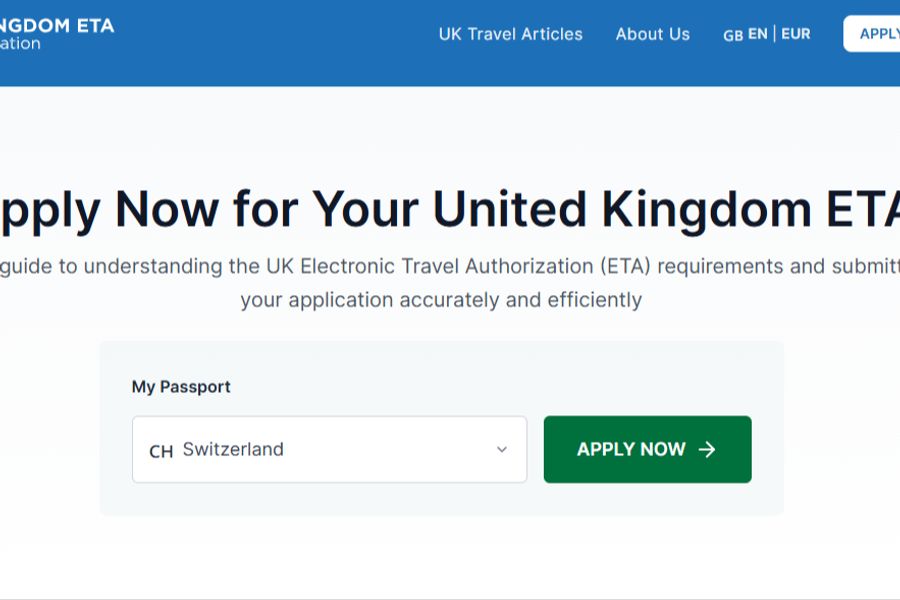Click the CH country code beside Switzerland
Image resolution: width=900 pixels, height=600 pixels.
160,451
